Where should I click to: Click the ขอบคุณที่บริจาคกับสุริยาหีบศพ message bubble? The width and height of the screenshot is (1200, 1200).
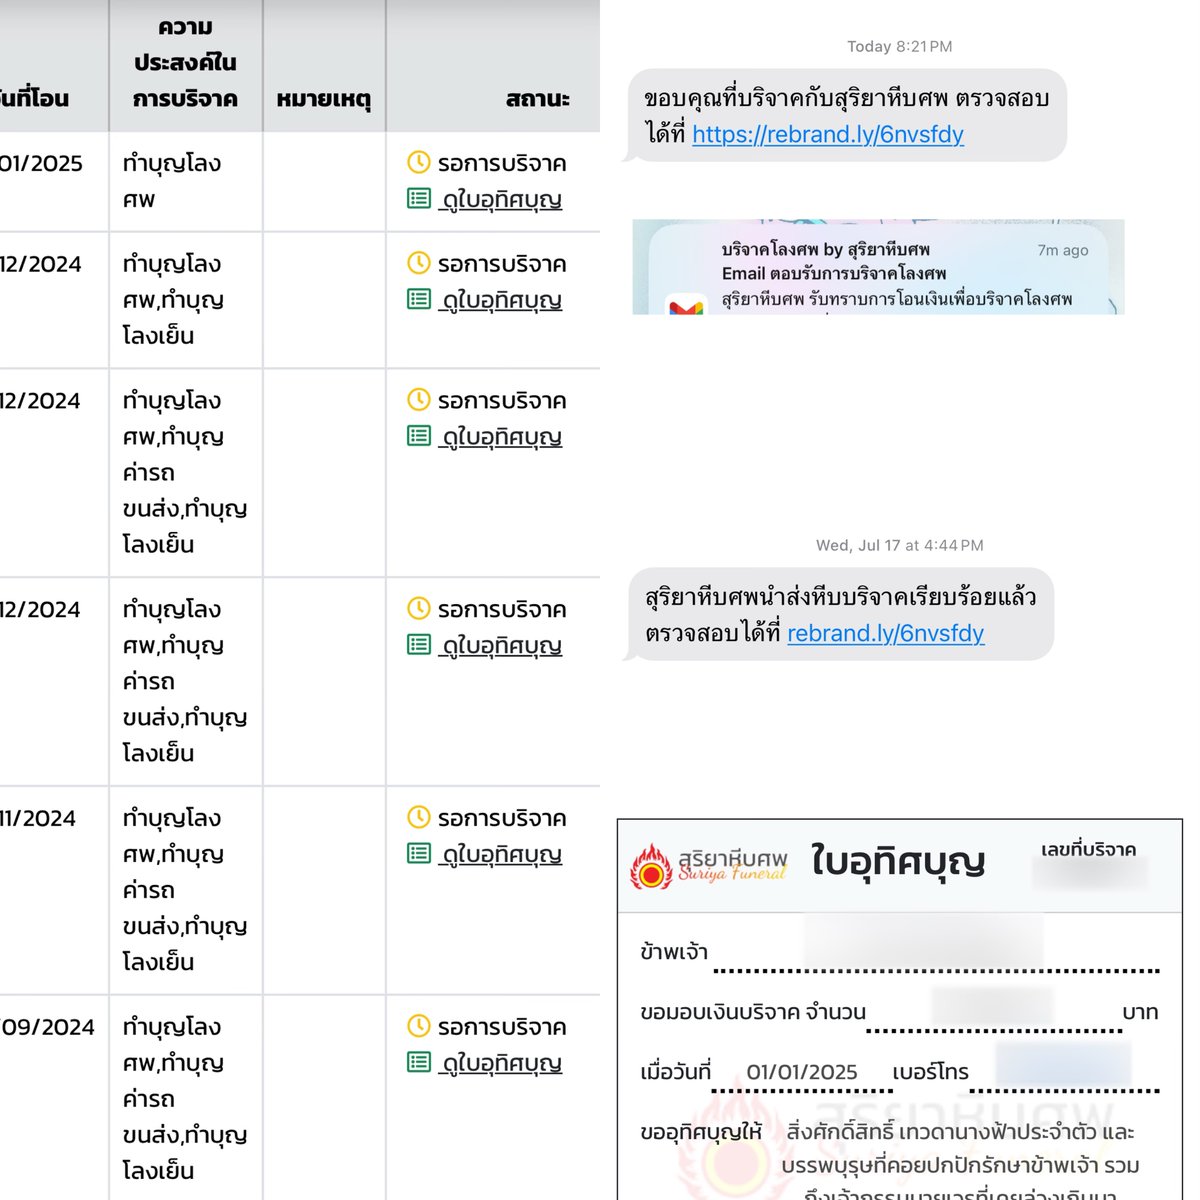[x=846, y=115]
